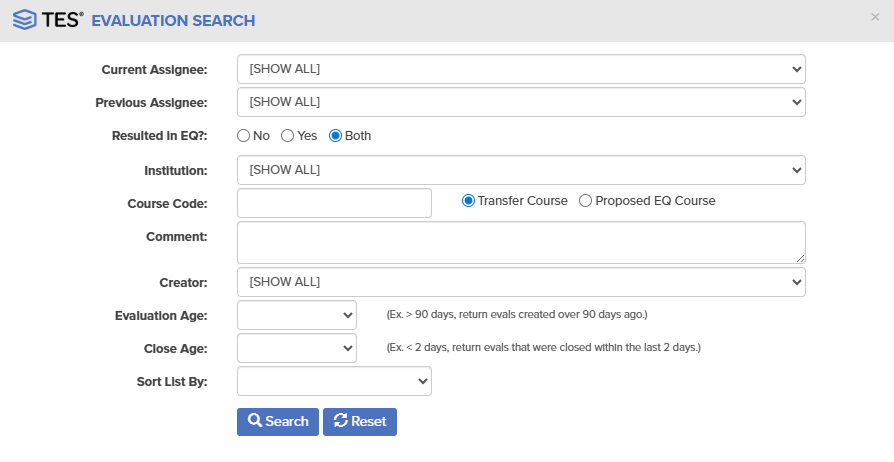
Task: Open the Institution dropdown
Action: (521, 170)
